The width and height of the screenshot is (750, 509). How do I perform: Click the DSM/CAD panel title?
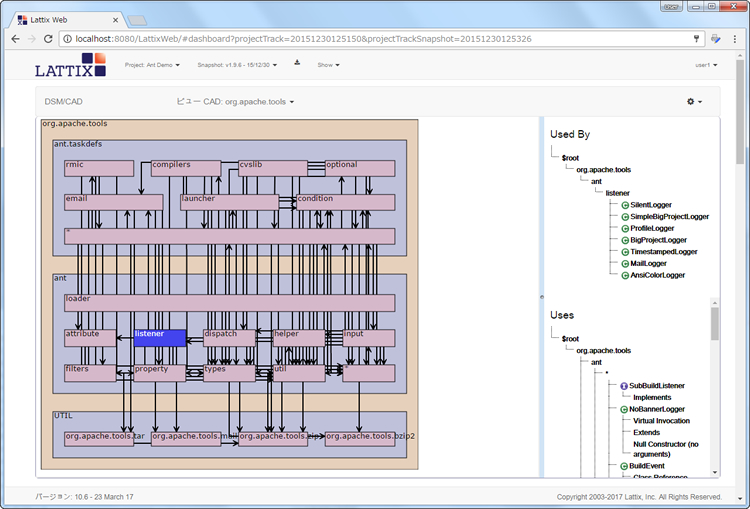coord(64,101)
